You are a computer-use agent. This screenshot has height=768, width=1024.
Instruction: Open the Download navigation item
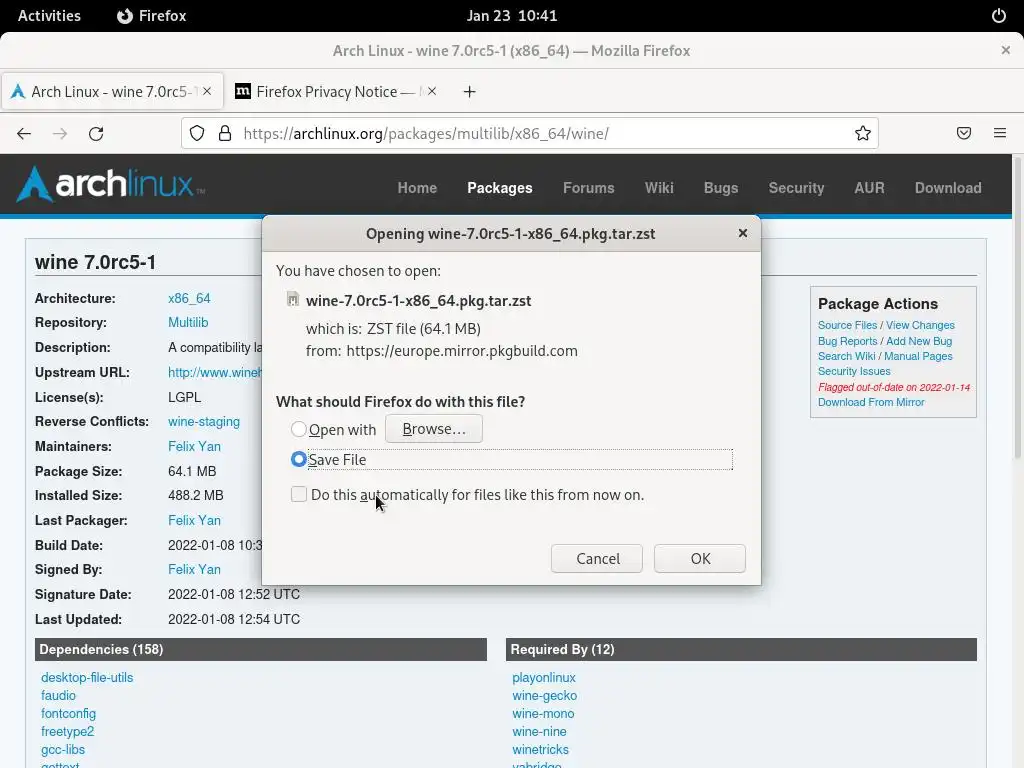(948, 188)
